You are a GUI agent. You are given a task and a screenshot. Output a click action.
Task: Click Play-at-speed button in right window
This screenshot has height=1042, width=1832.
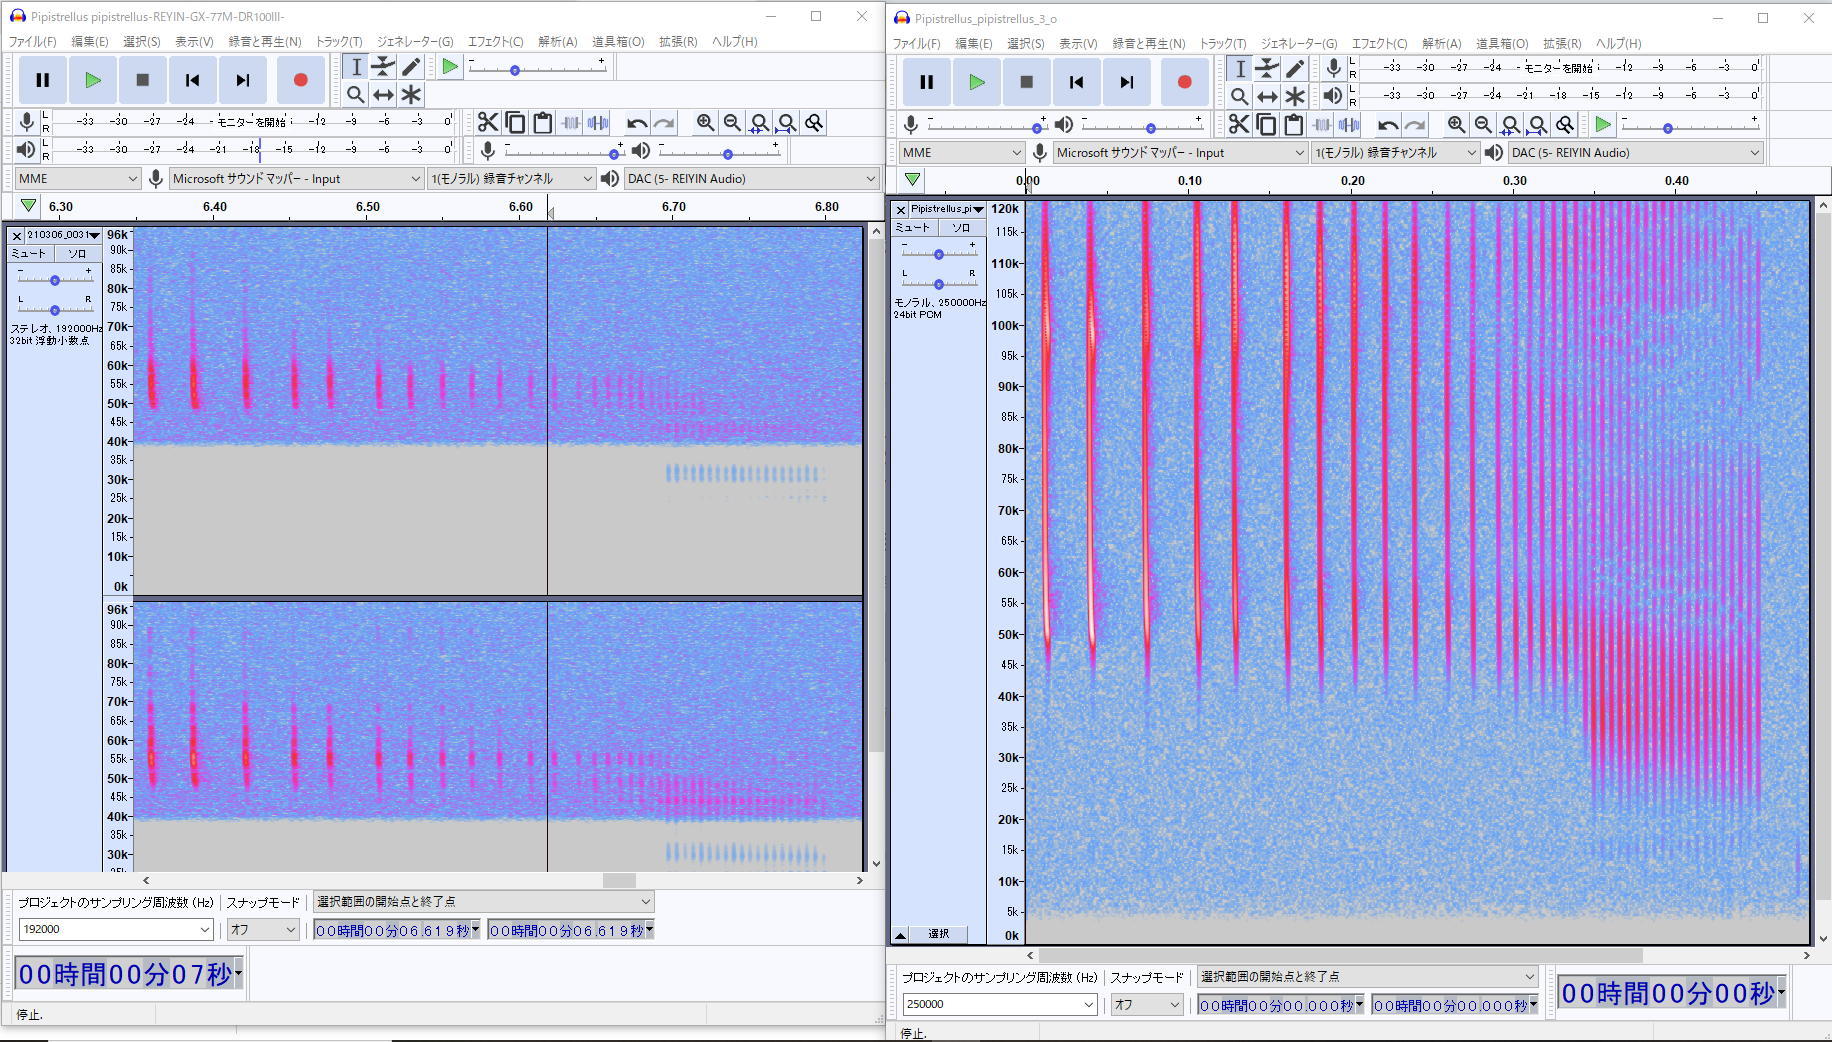(1603, 124)
